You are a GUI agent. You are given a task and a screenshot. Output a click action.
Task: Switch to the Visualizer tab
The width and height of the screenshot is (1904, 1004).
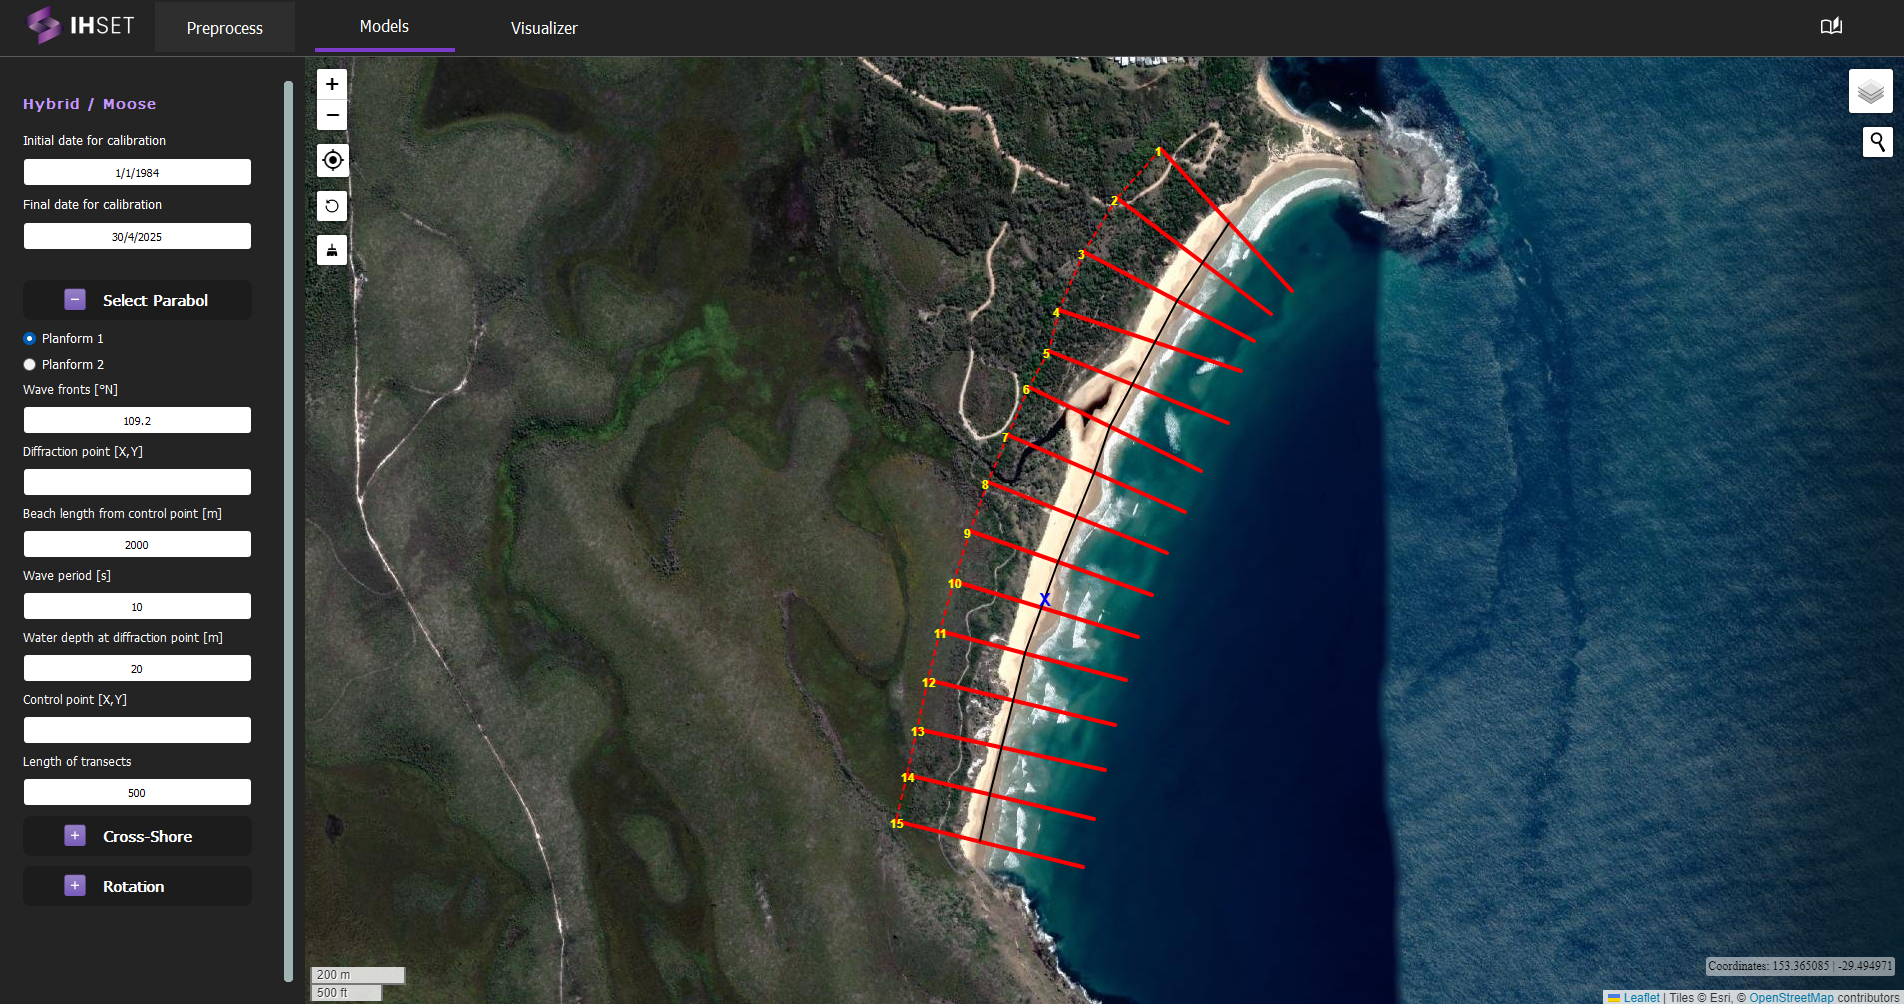tap(544, 28)
